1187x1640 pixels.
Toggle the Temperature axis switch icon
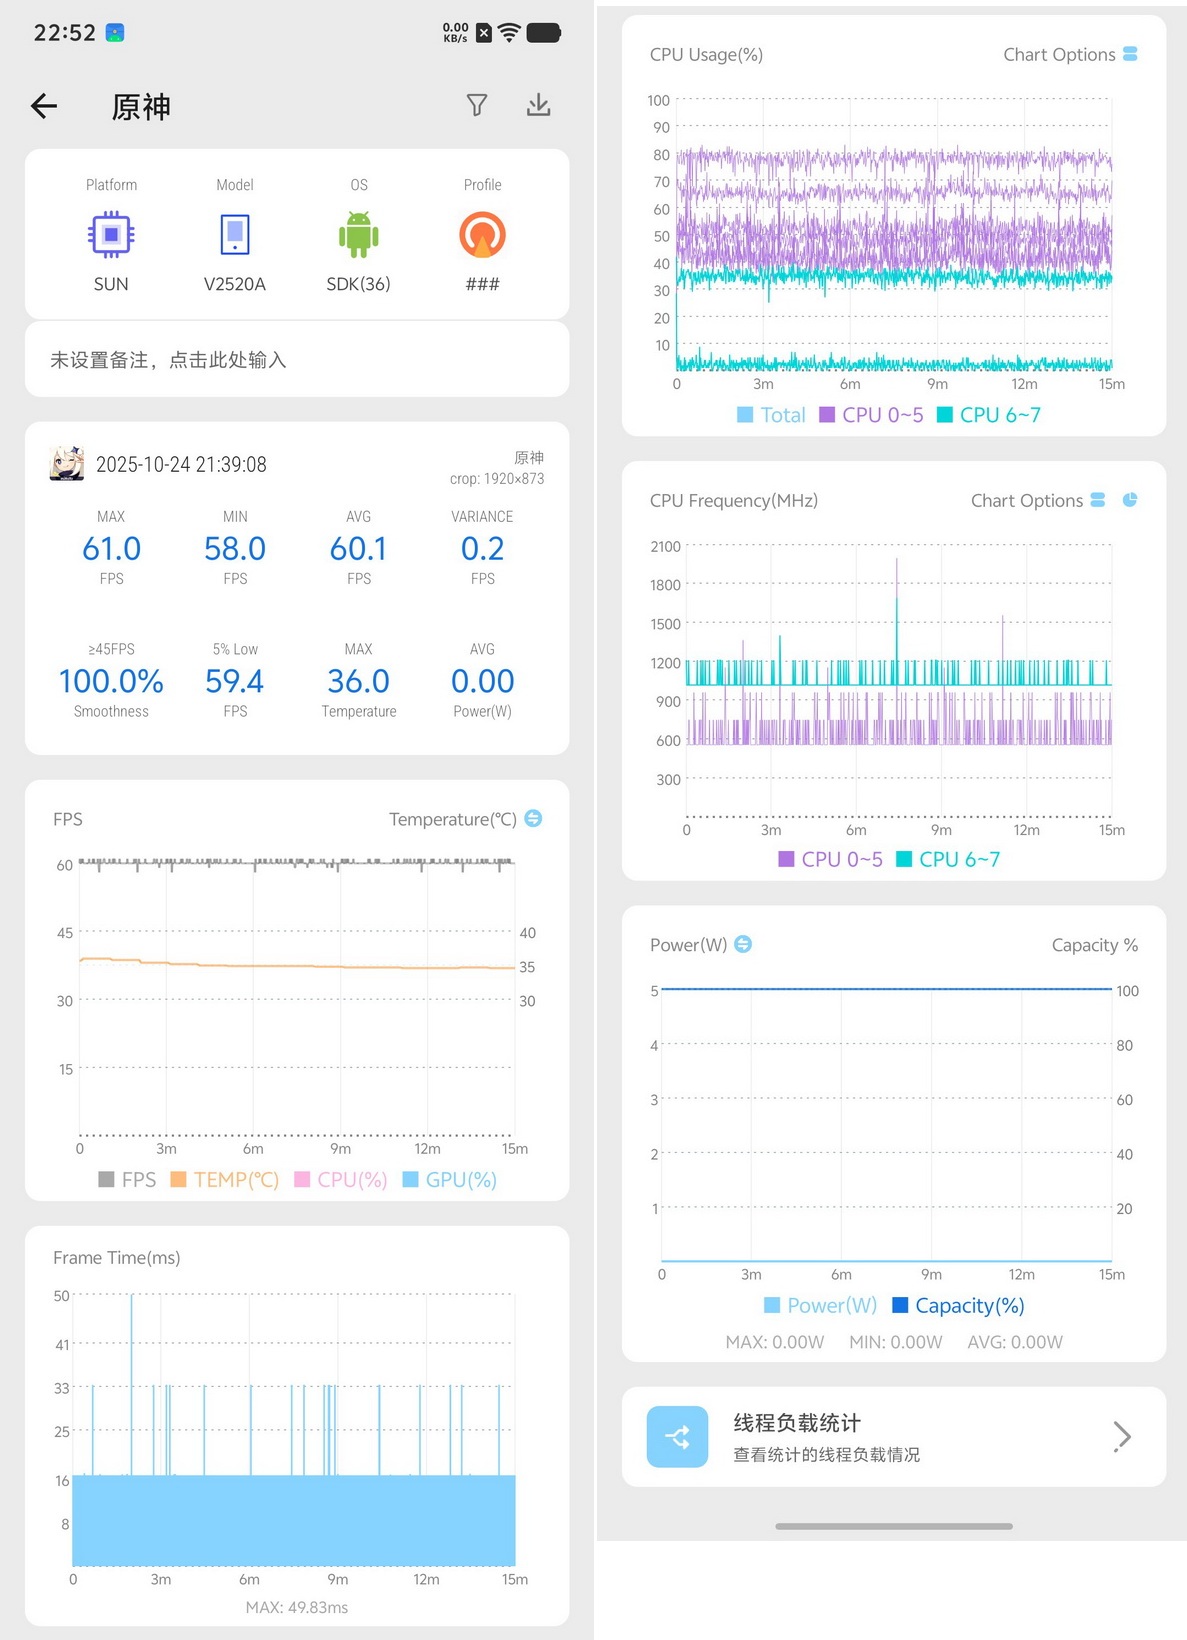pyautogui.click(x=533, y=818)
